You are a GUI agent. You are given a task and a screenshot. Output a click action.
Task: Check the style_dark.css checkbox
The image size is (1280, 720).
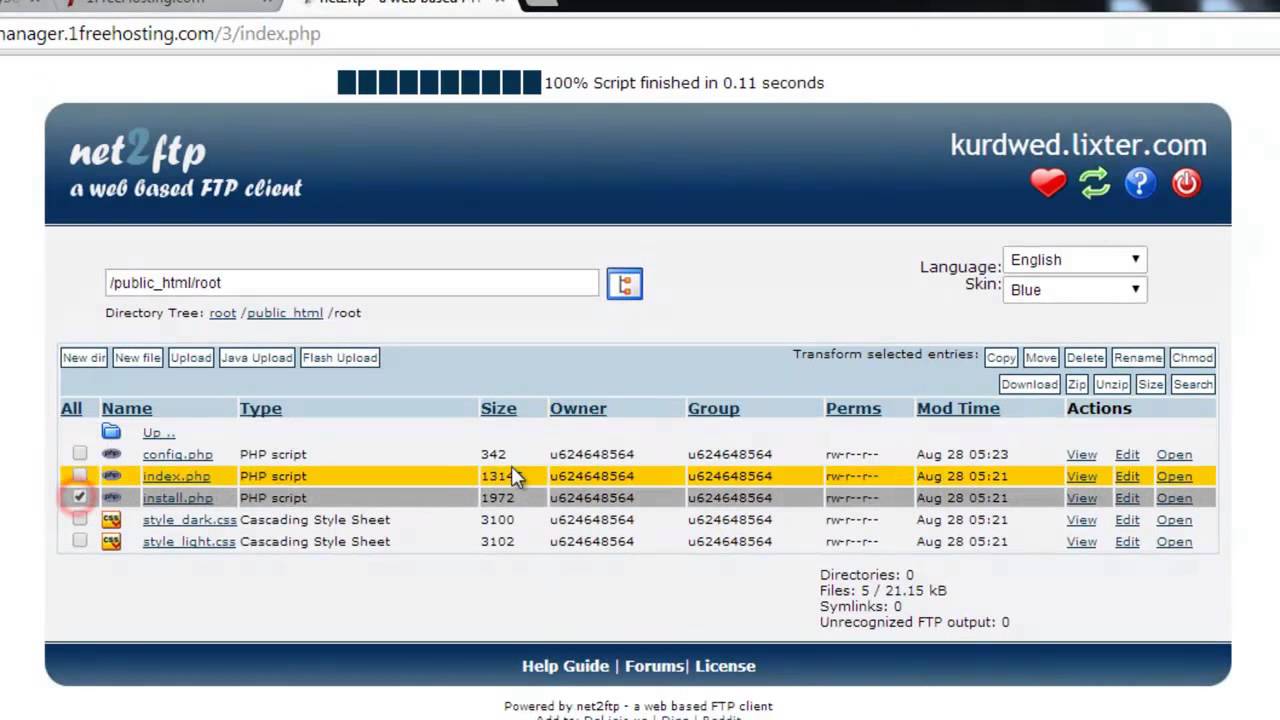[80, 519]
